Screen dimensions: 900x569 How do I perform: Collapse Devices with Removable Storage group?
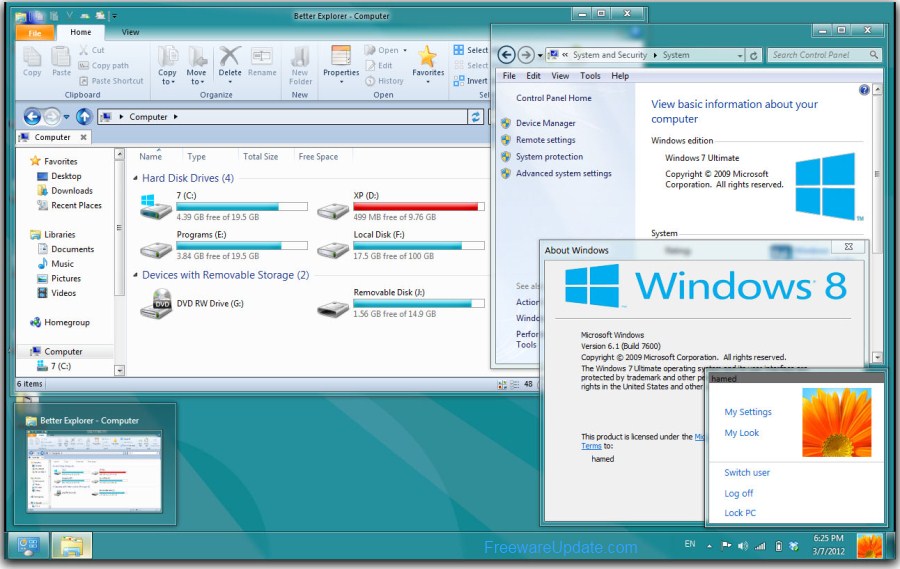(135, 275)
